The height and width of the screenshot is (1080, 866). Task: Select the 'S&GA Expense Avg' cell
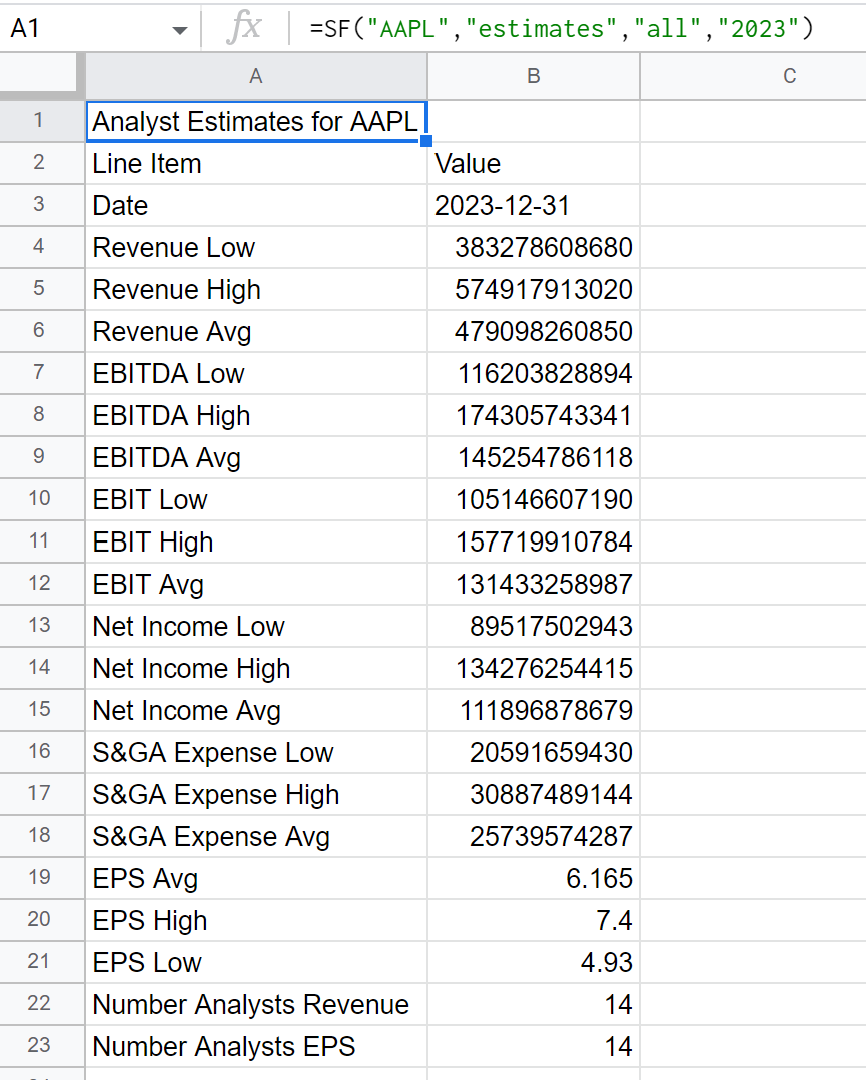pos(256,836)
